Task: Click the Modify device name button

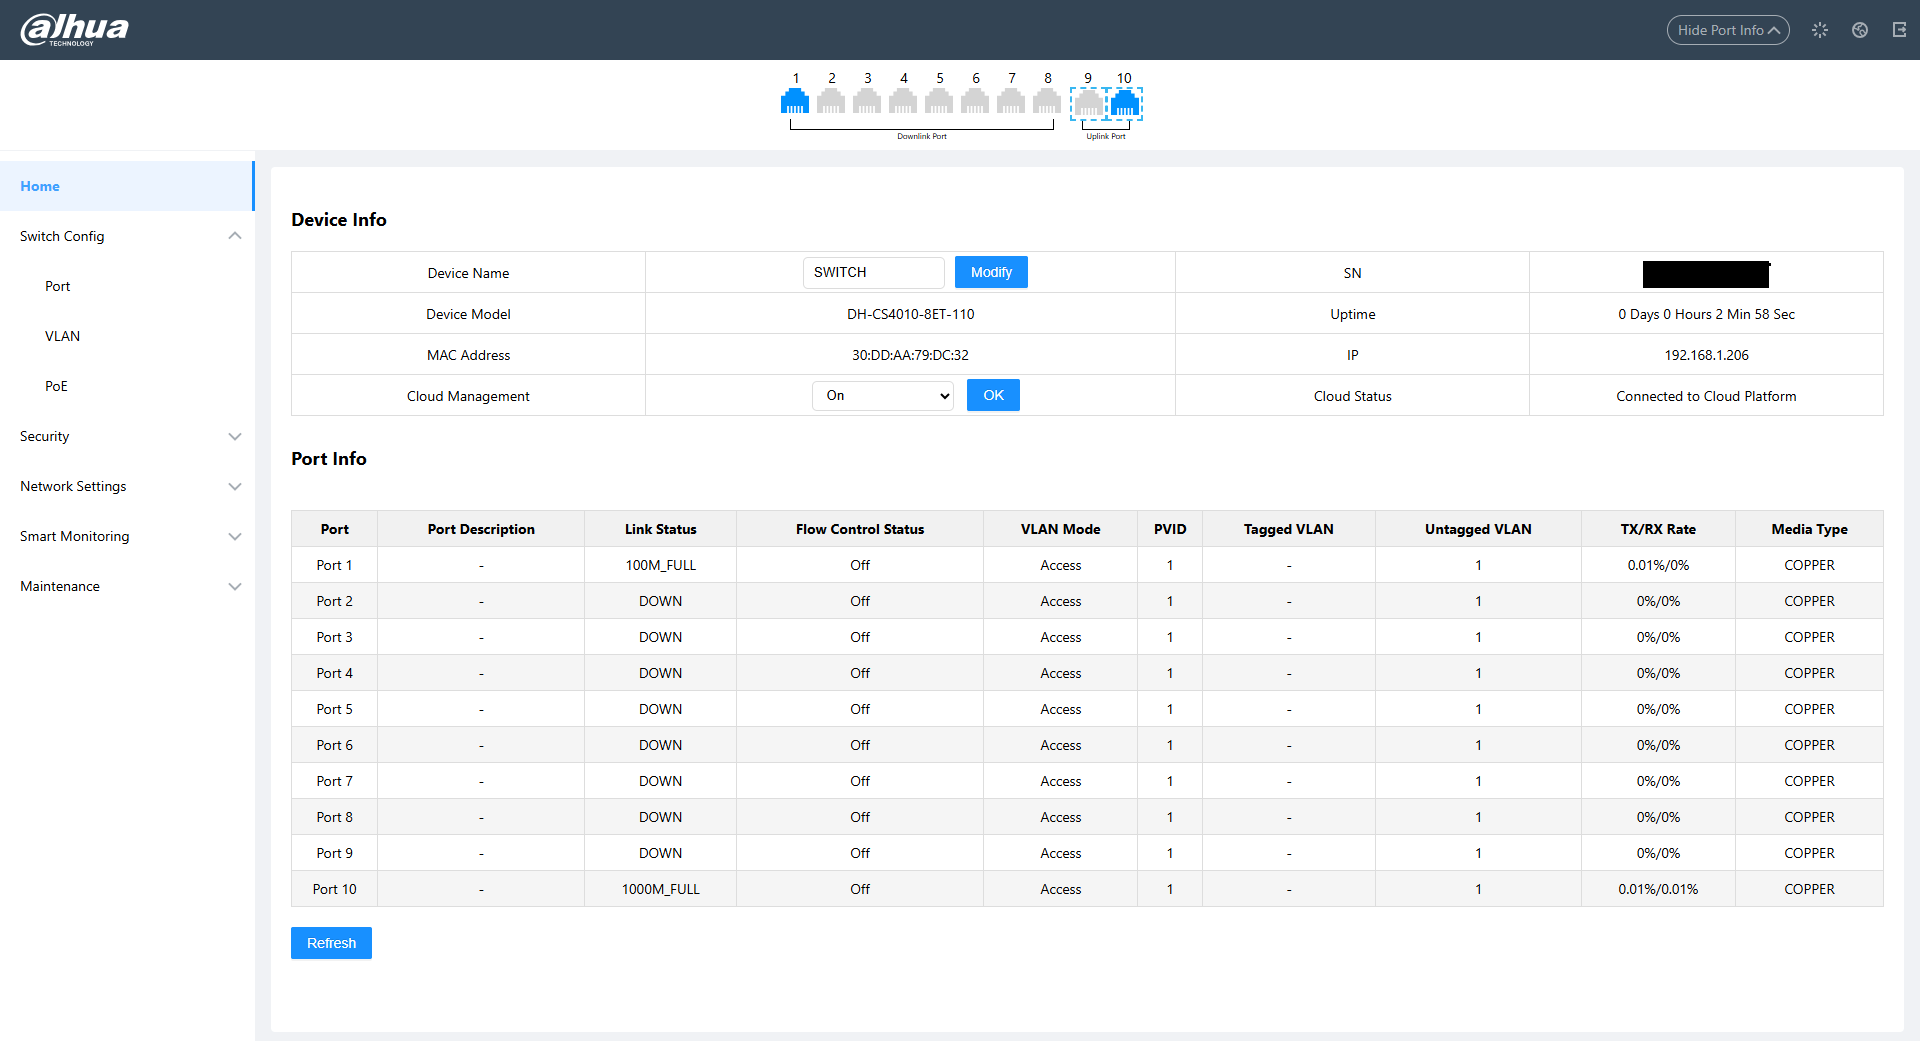Action: click(x=991, y=272)
